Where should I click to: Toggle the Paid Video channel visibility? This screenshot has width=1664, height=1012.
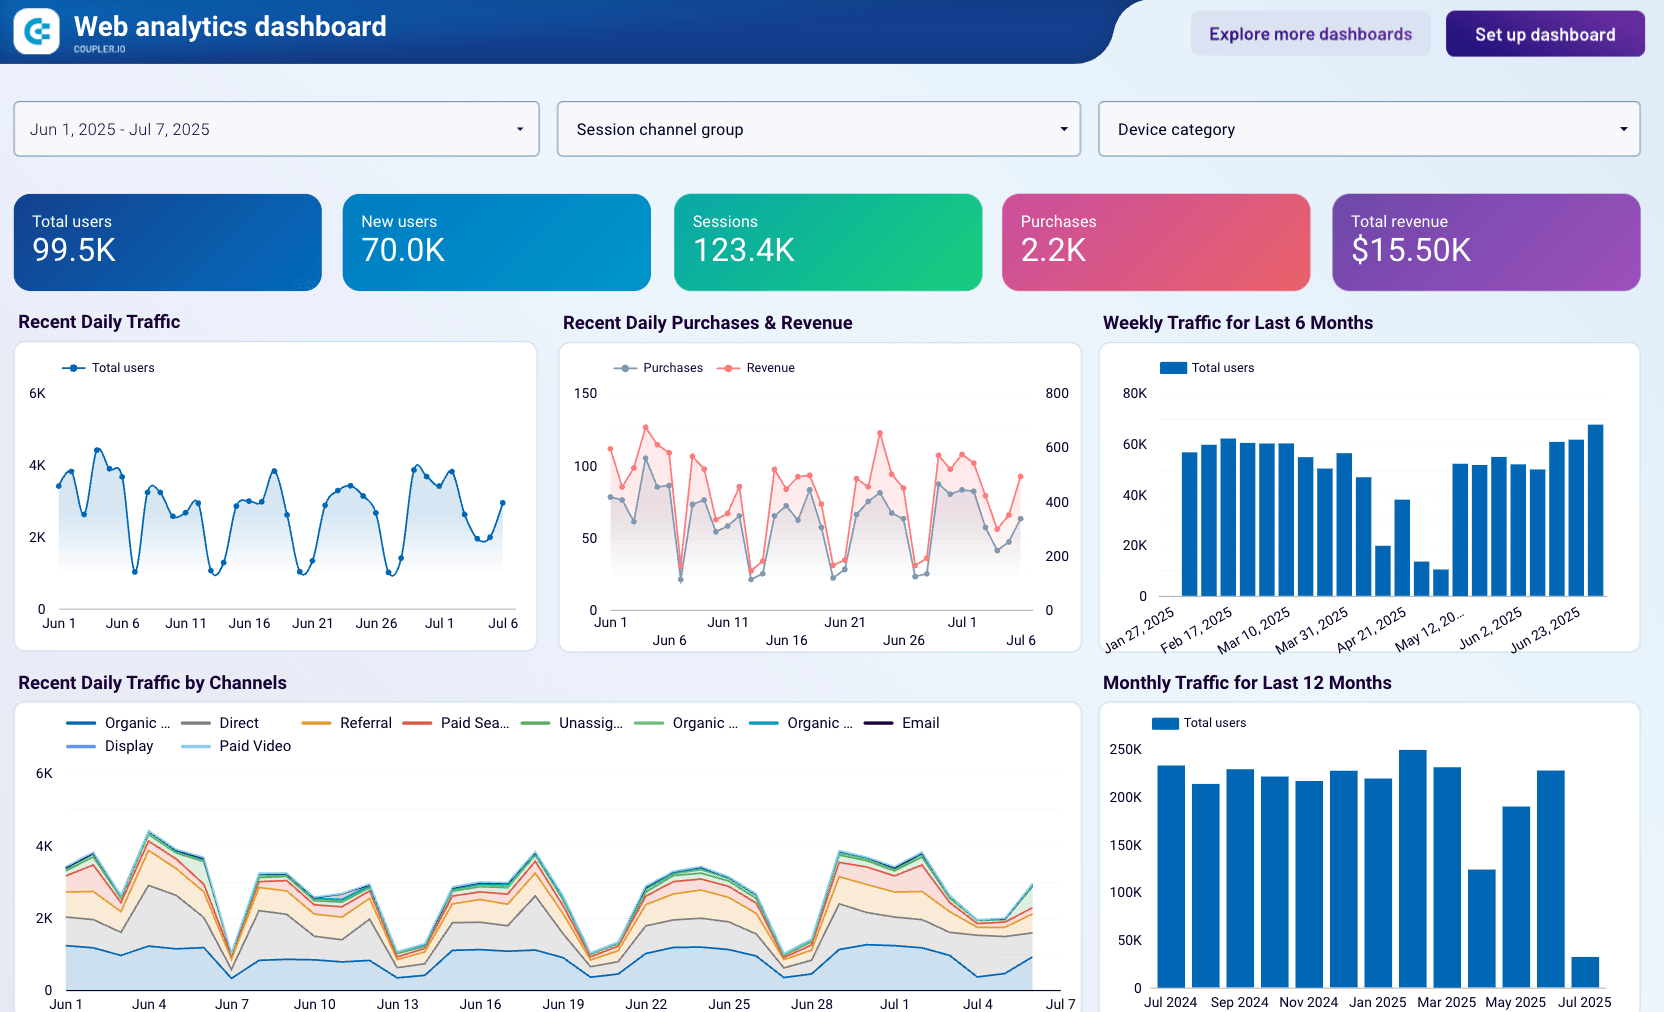click(x=197, y=745)
